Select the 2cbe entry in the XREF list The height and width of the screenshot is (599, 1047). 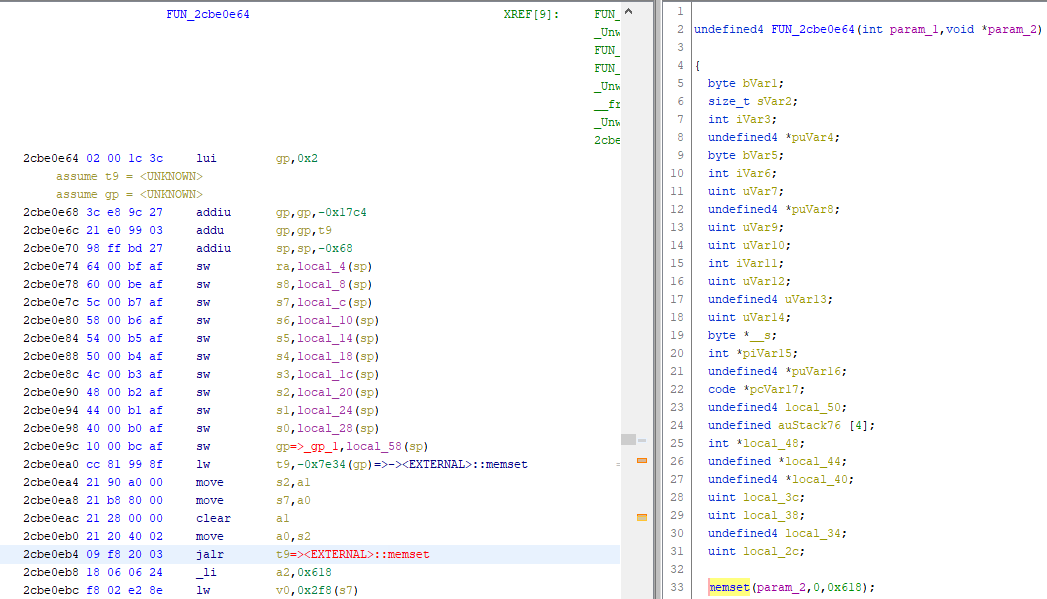click(x=605, y=140)
